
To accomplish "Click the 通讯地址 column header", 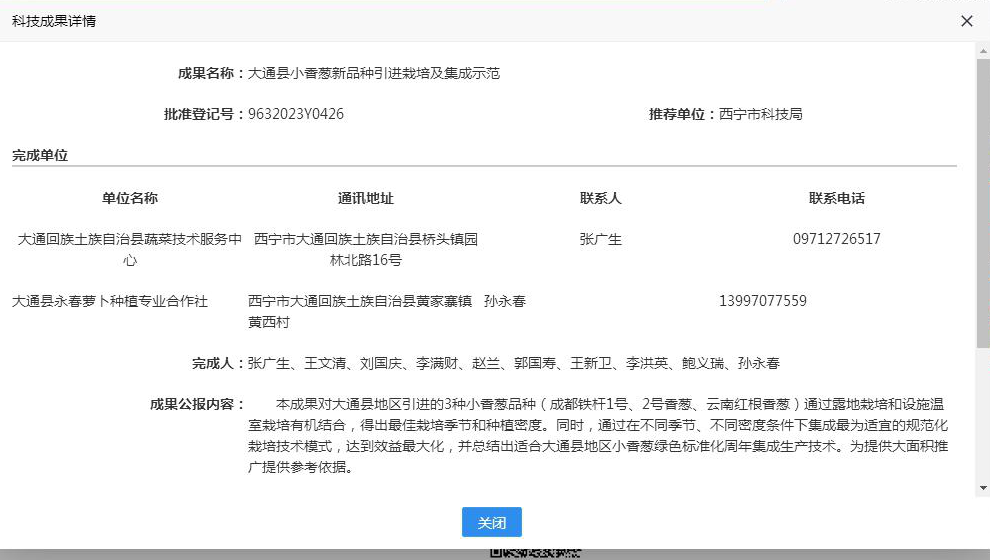I will pos(366,198).
